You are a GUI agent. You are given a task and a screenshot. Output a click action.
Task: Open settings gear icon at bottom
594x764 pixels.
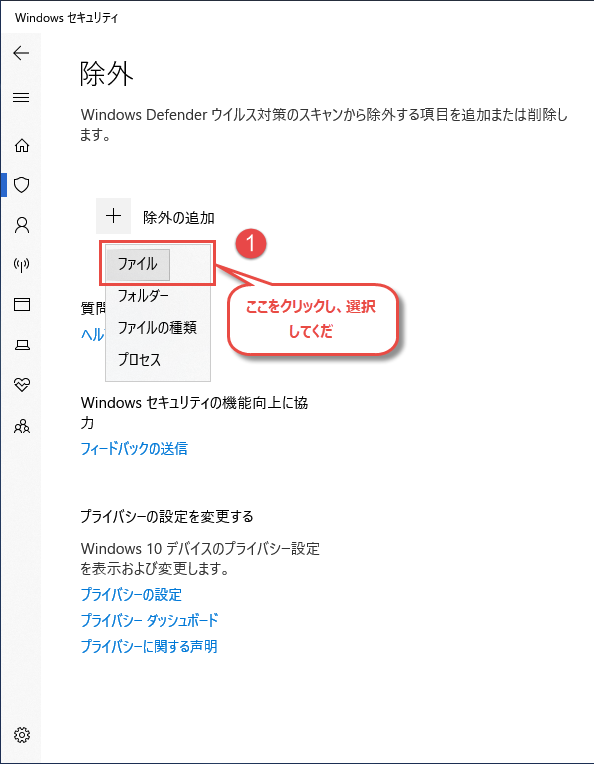(22, 735)
